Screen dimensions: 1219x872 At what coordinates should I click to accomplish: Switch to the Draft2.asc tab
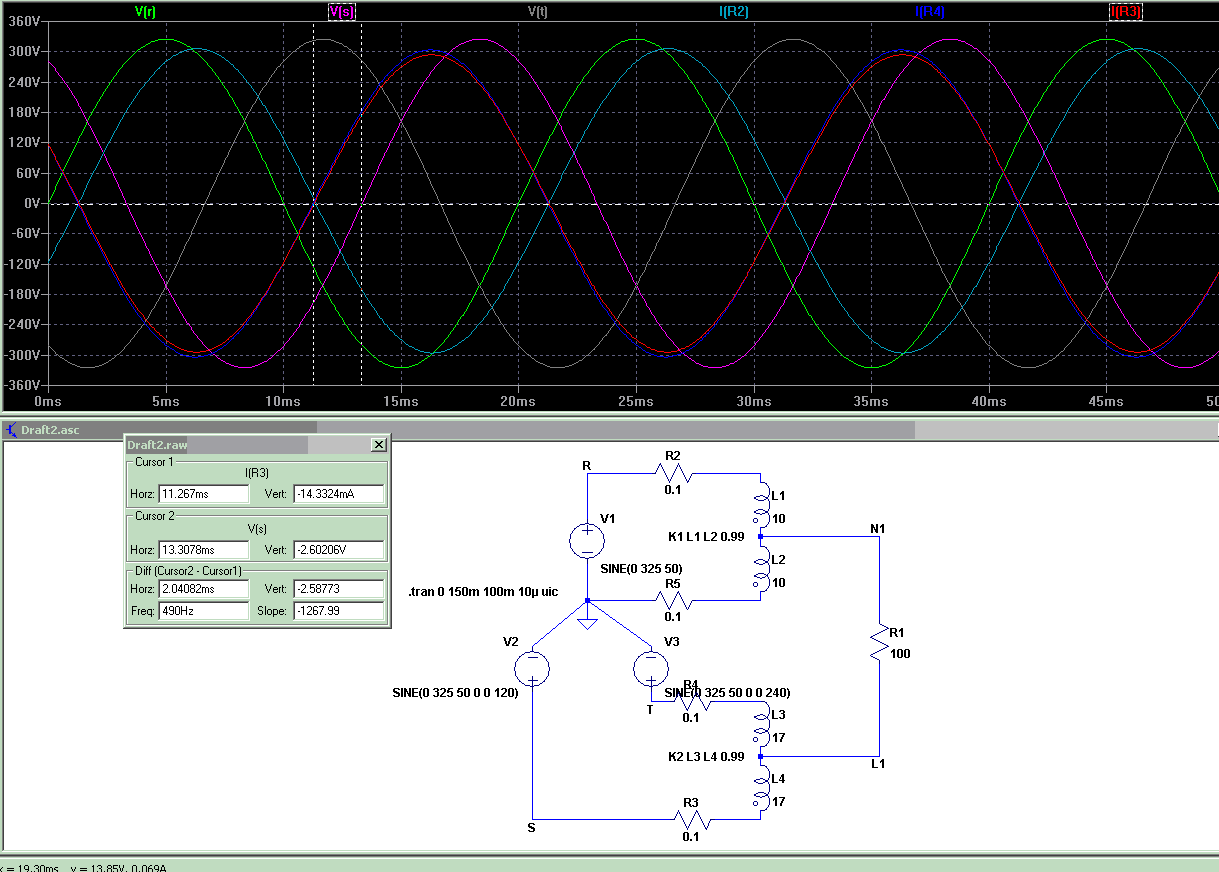50,430
